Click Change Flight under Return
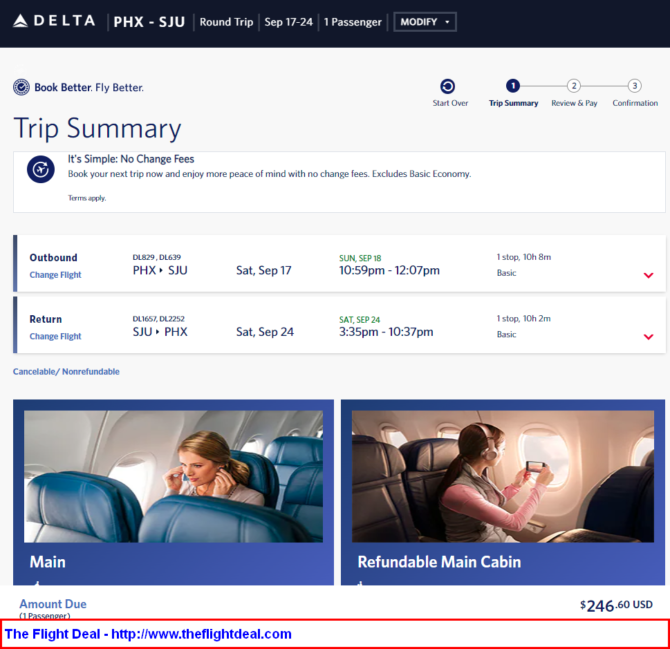Screen dimensions: 670x649 [x=55, y=336]
